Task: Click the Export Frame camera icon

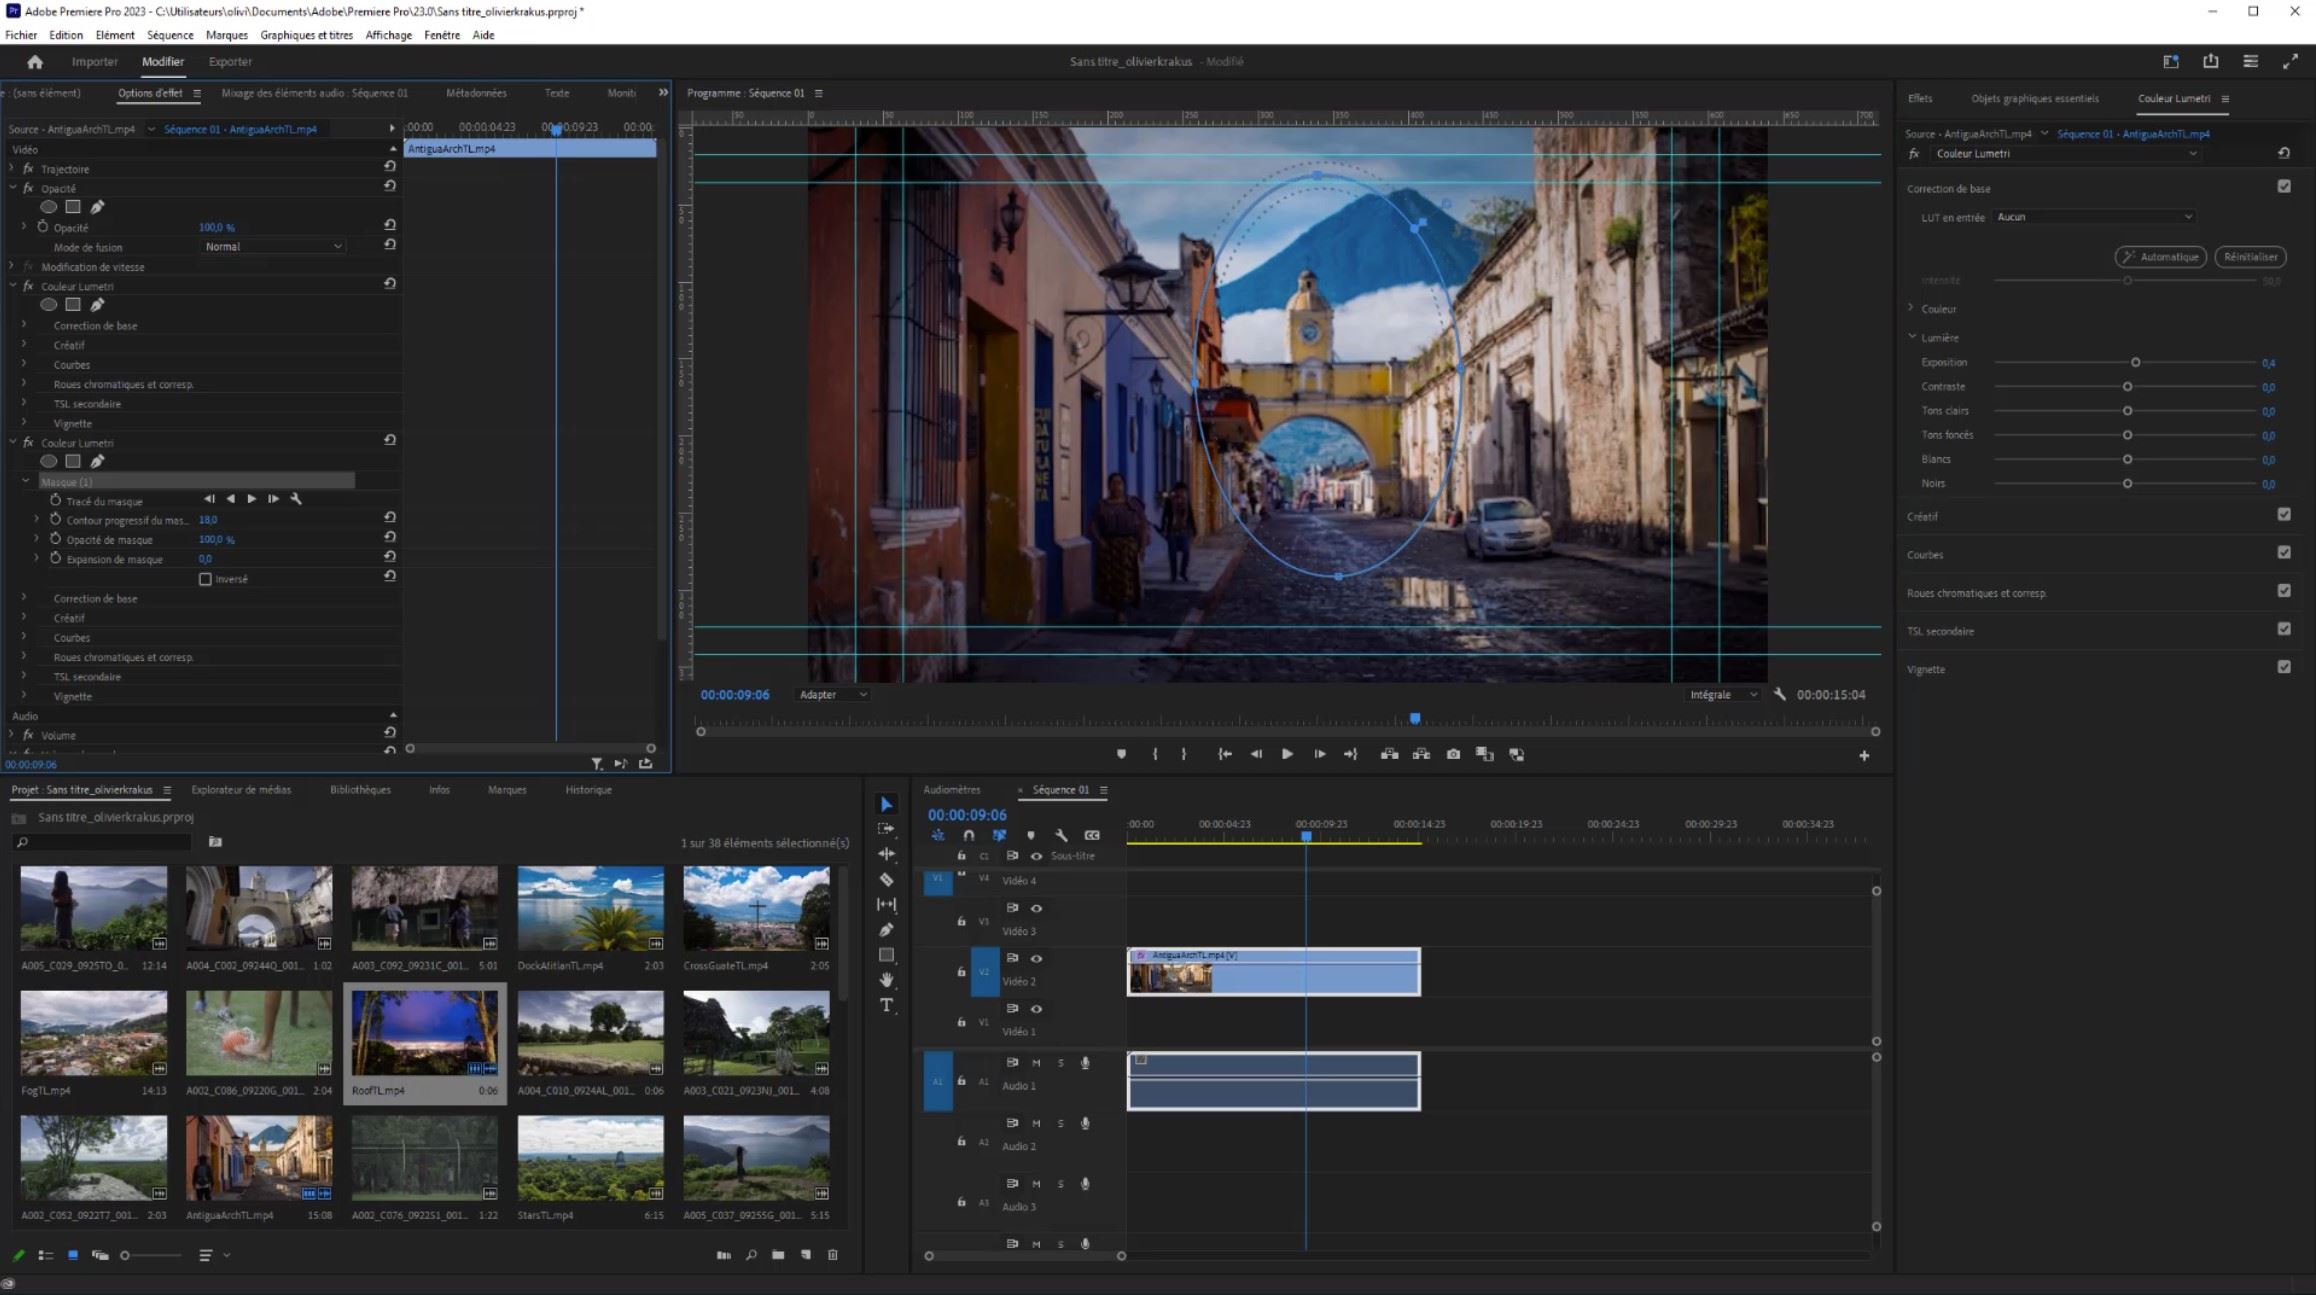Action: 1453,754
